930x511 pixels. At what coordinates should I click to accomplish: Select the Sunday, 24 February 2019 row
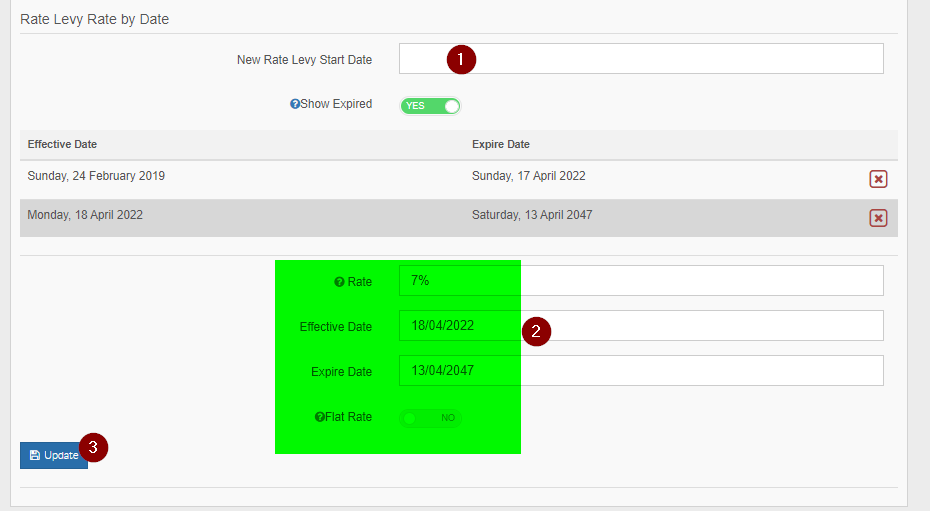click(458, 179)
